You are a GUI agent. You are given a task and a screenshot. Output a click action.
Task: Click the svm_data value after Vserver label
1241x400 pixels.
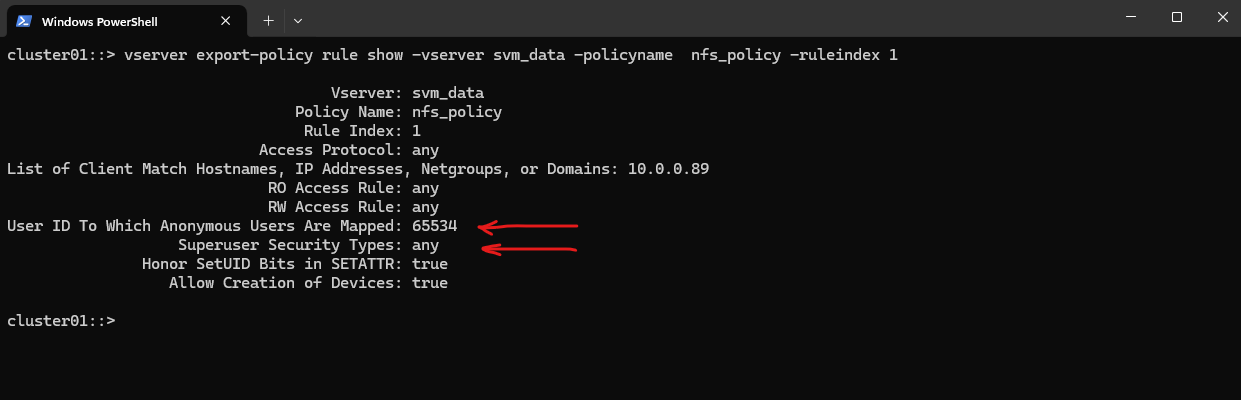coord(448,93)
